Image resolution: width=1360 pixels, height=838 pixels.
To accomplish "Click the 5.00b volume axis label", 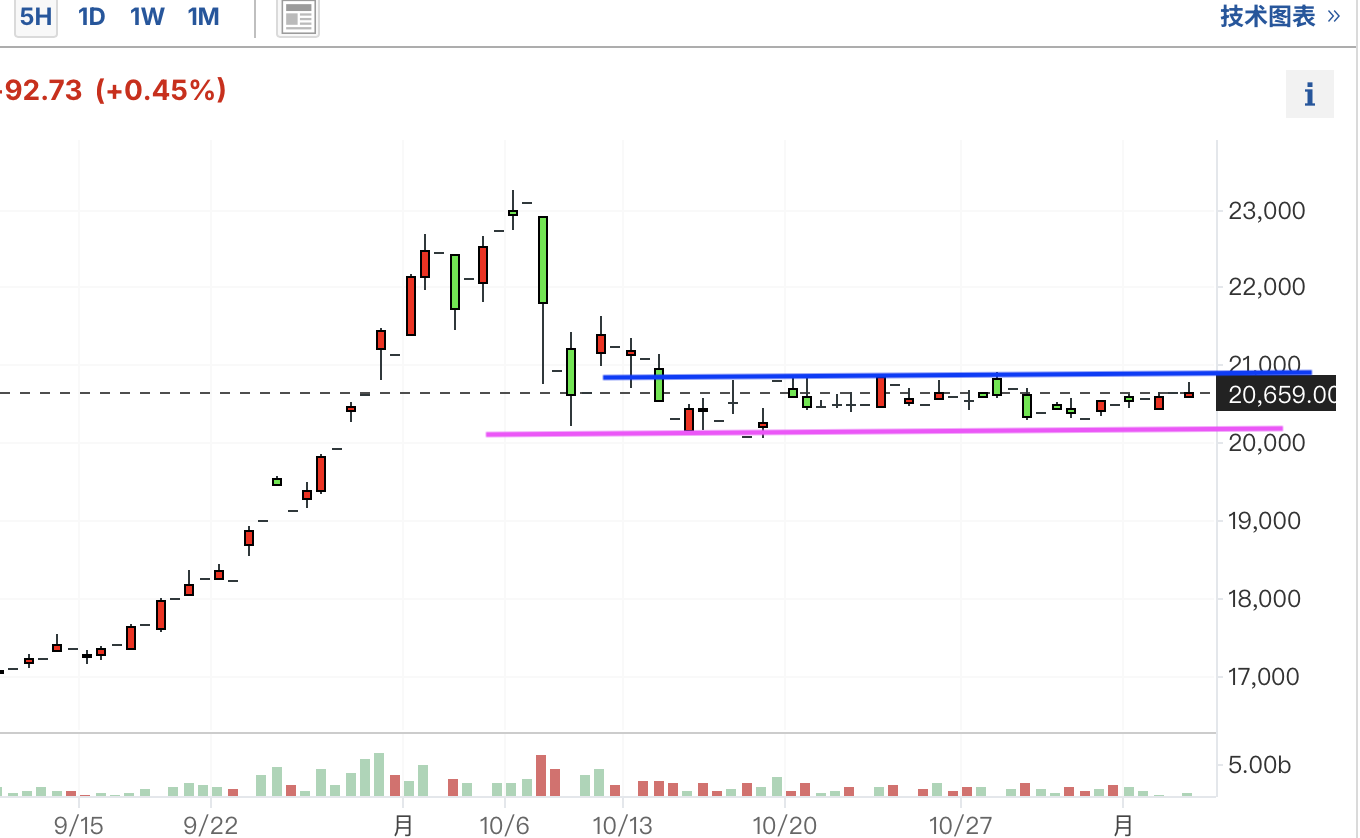I will click(x=1259, y=766).
